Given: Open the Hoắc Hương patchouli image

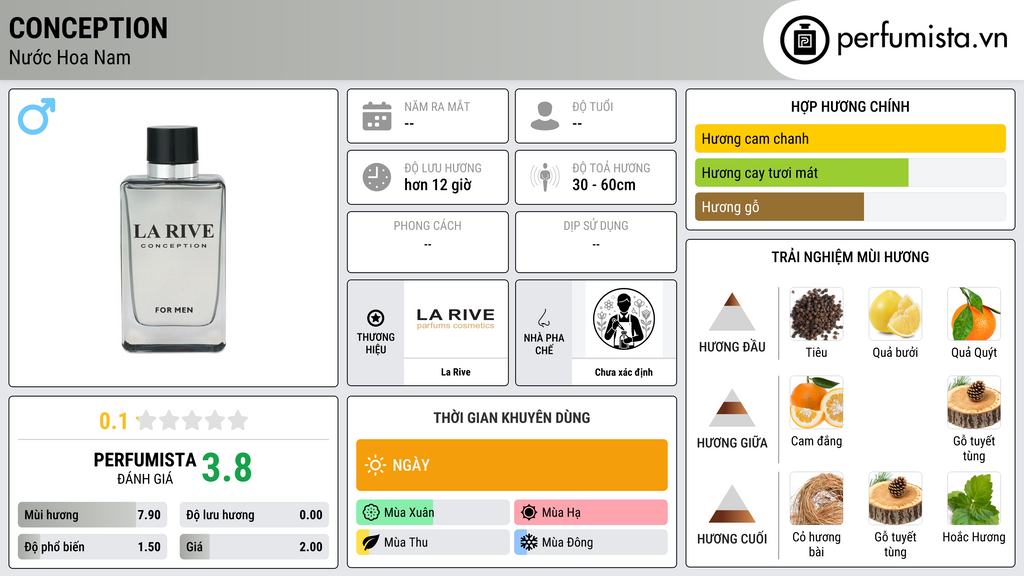Looking at the screenshot, I should pos(974,498).
